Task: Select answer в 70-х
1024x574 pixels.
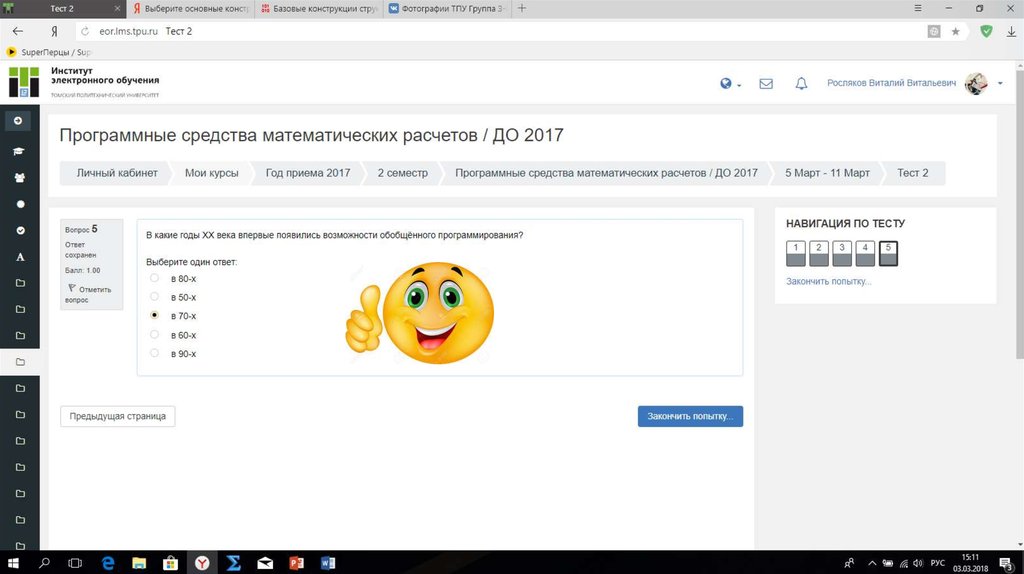Action: (154, 315)
